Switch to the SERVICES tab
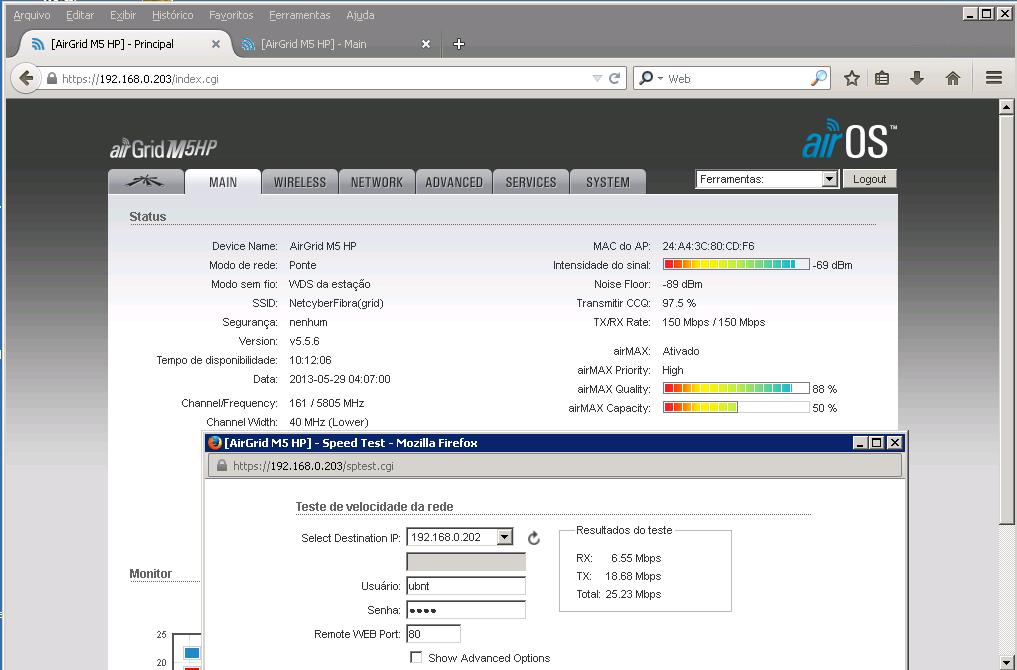Viewport: 1017px width, 670px height. 531,182
